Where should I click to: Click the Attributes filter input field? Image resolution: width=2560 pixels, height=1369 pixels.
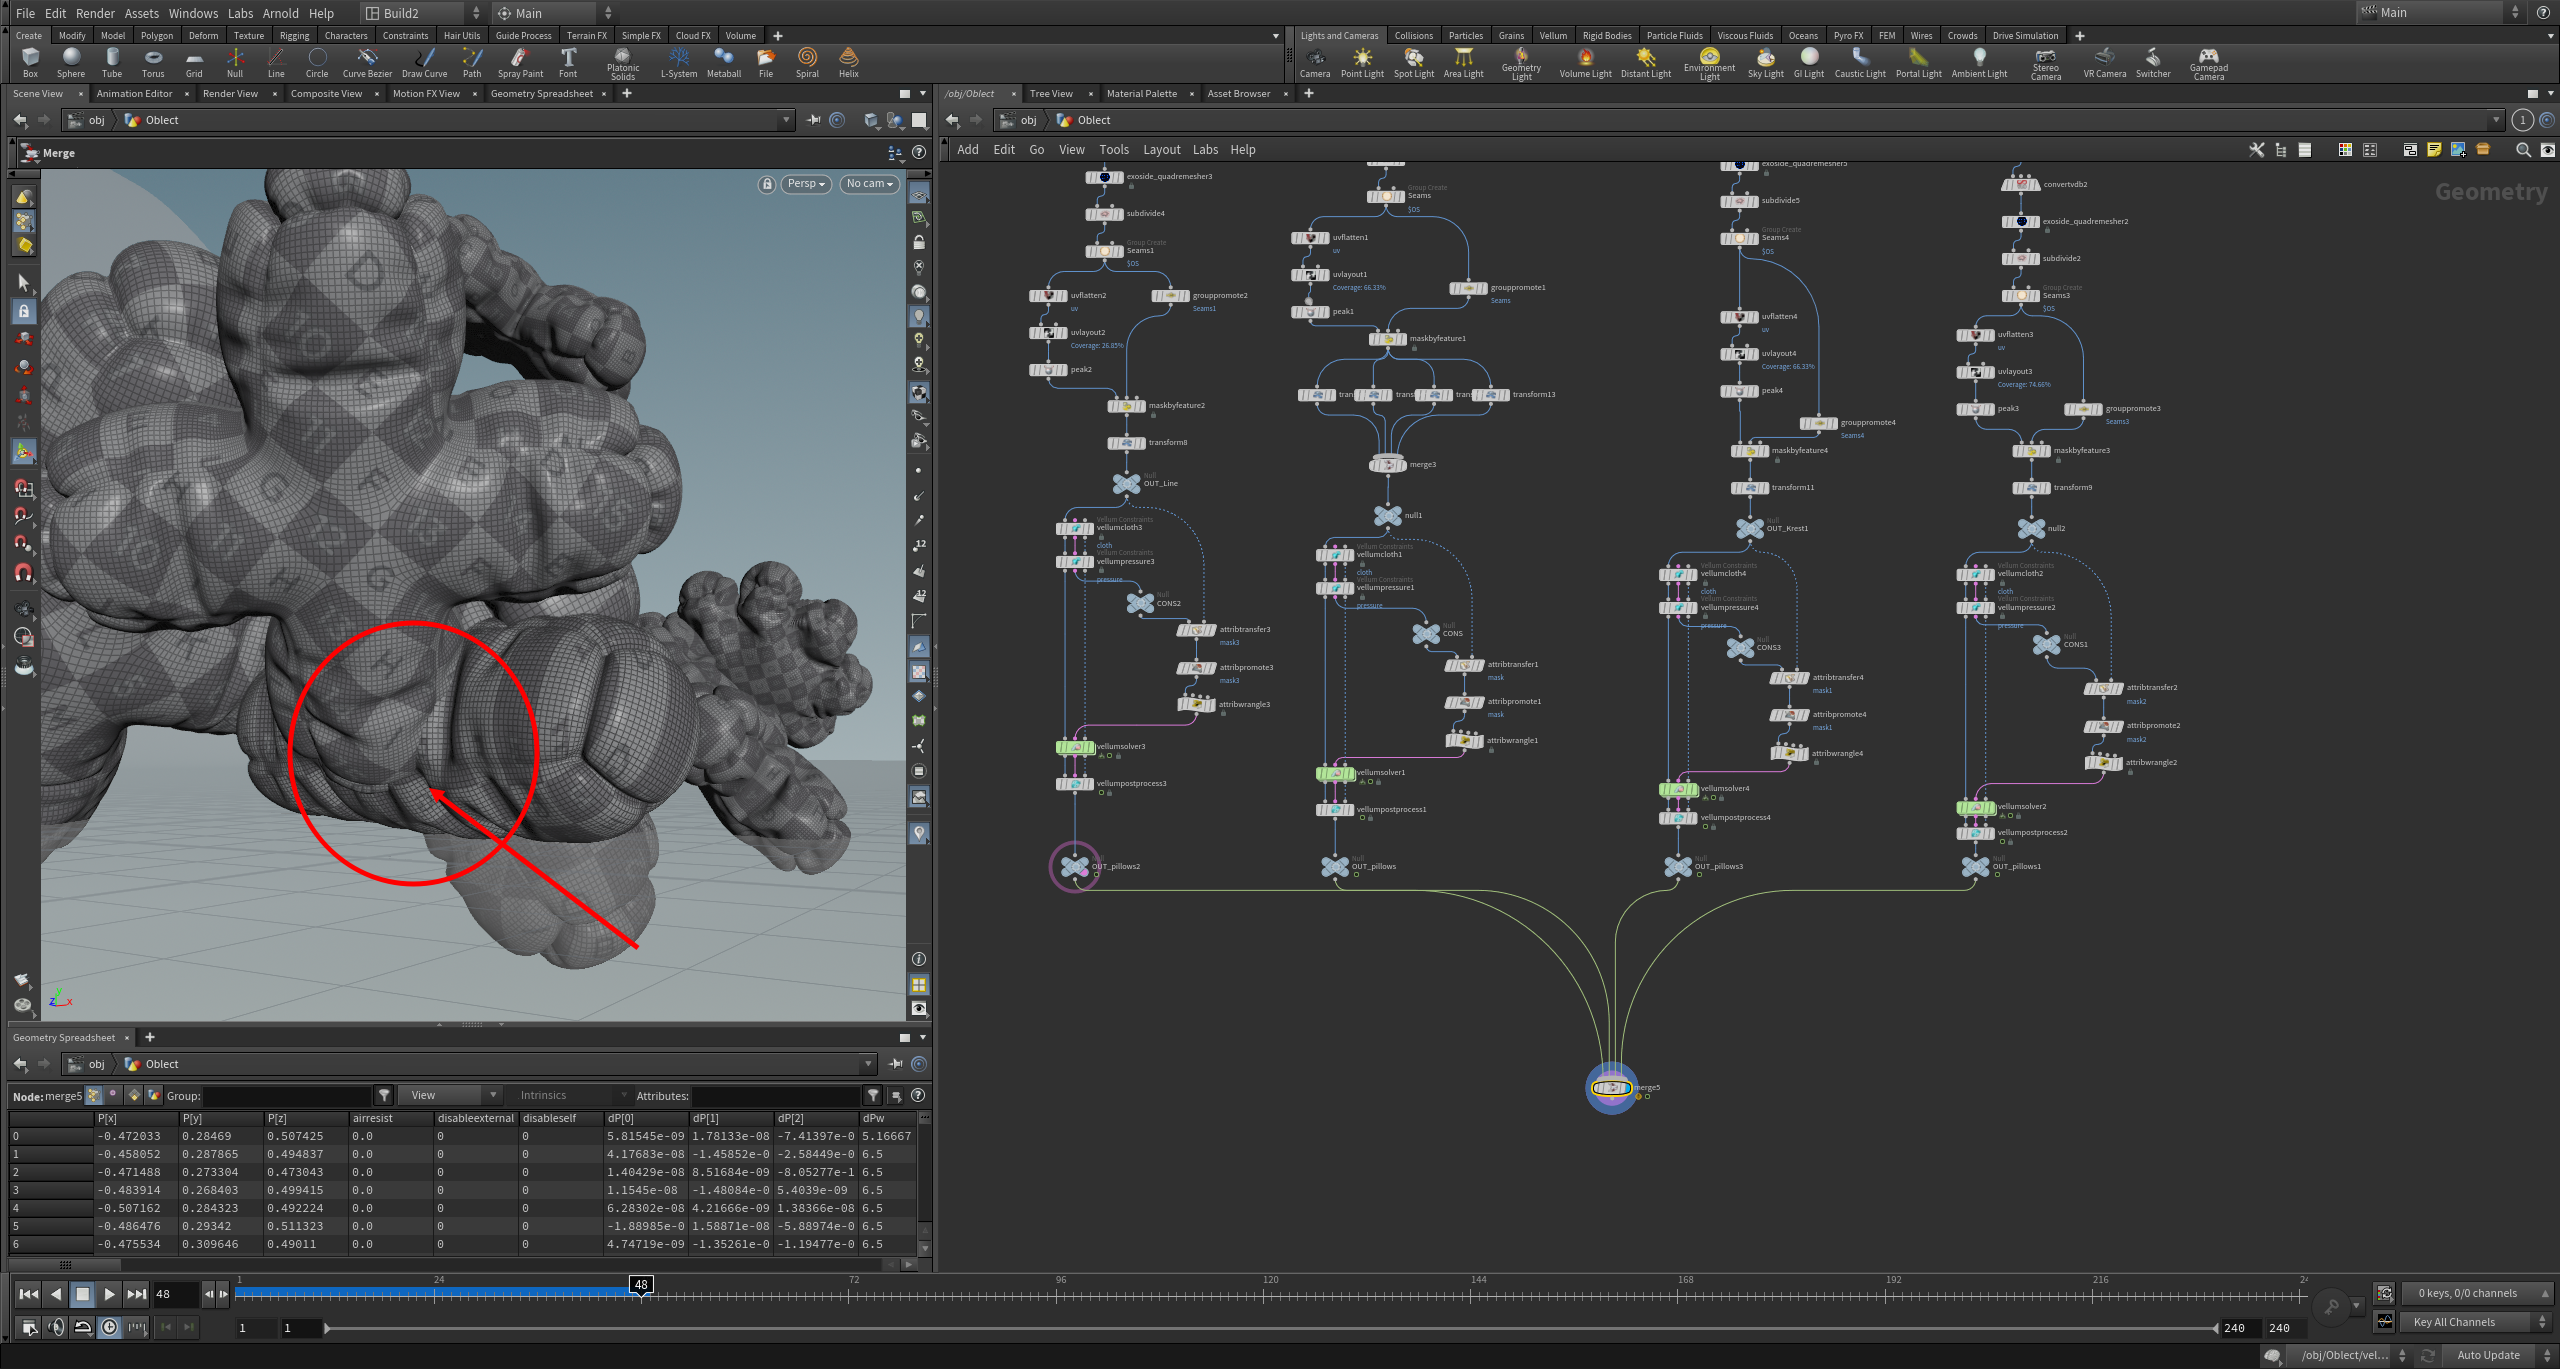tap(776, 1096)
